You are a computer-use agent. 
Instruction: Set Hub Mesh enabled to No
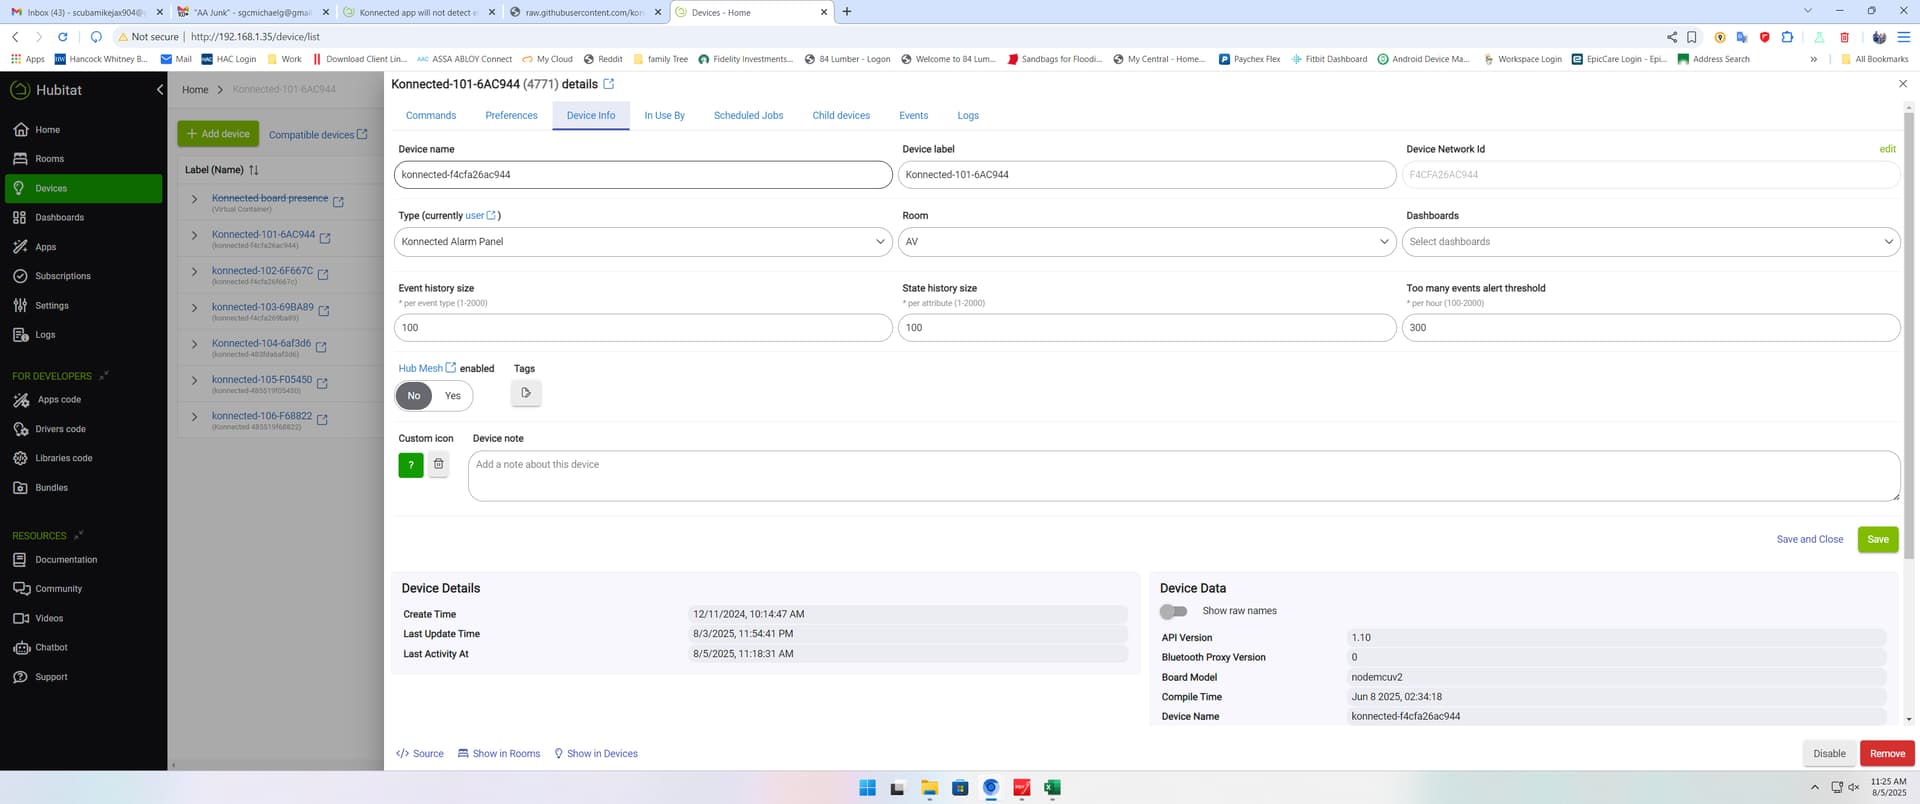414,396
